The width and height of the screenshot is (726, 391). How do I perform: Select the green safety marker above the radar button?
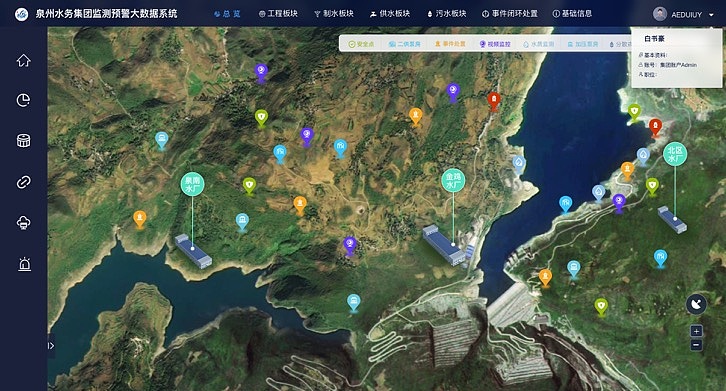pyautogui.click(x=601, y=307)
